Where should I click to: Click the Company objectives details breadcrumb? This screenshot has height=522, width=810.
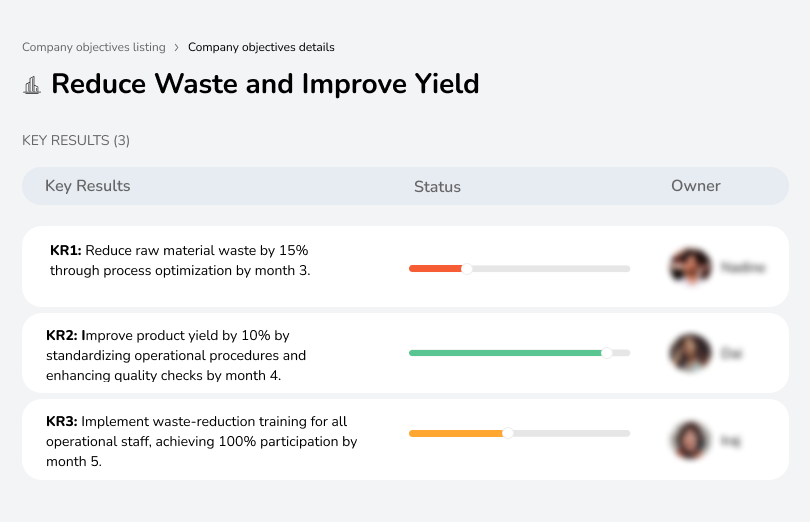pos(261,47)
